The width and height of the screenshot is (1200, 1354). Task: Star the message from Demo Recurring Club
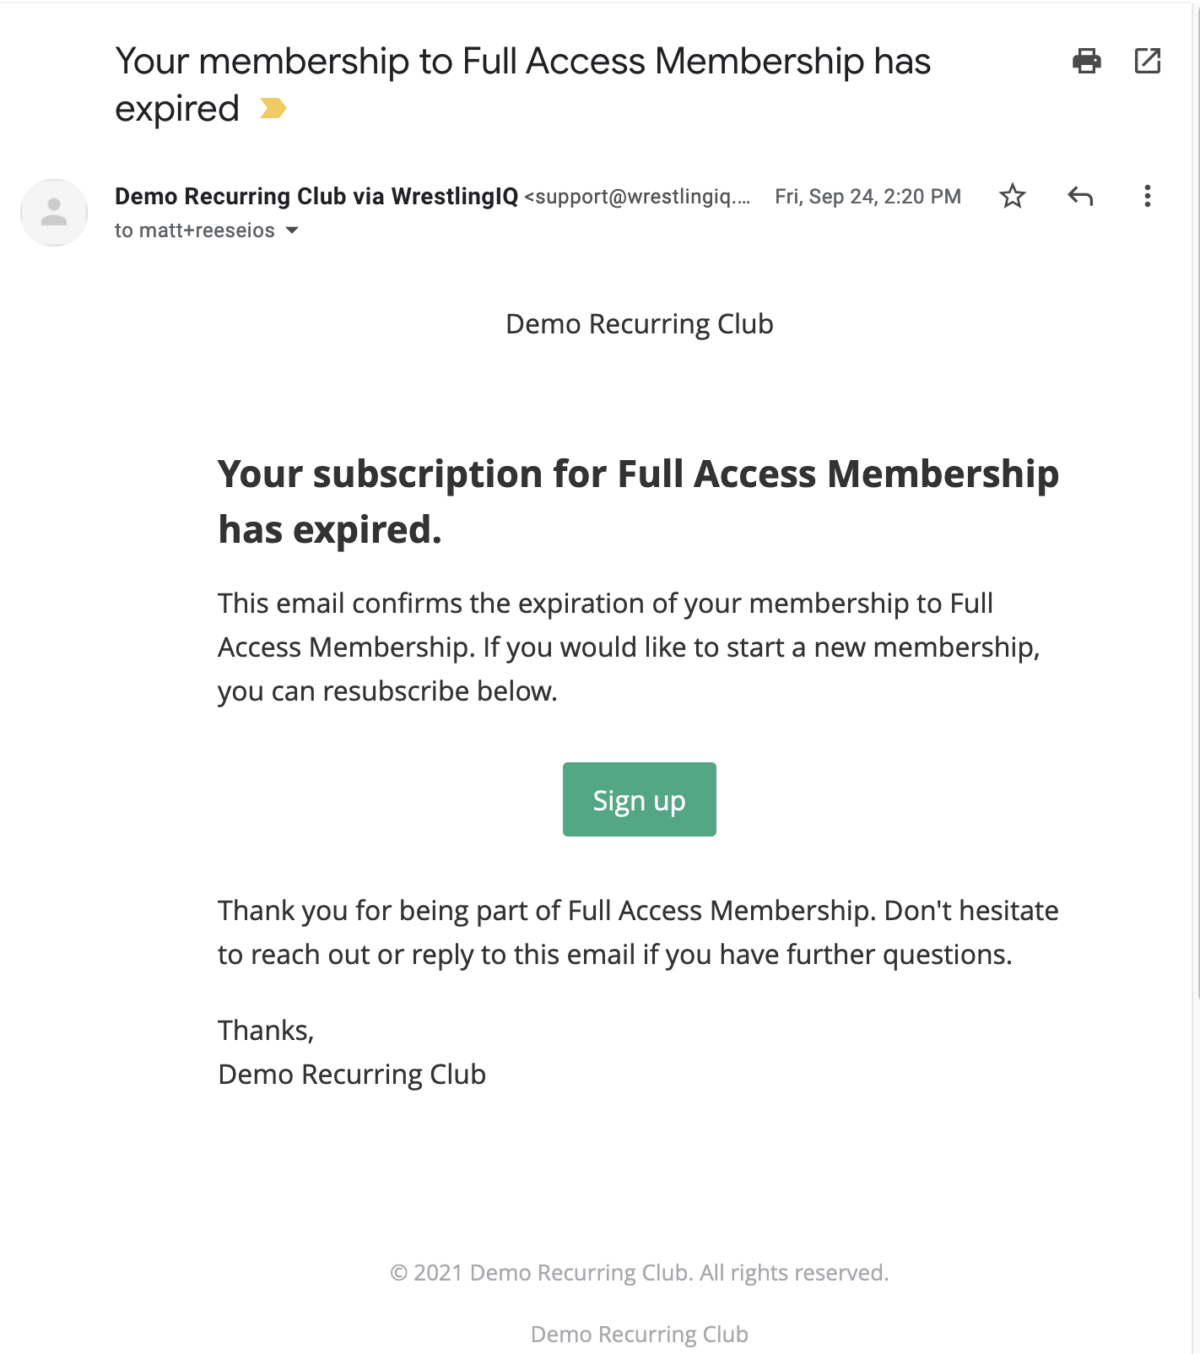click(1012, 196)
